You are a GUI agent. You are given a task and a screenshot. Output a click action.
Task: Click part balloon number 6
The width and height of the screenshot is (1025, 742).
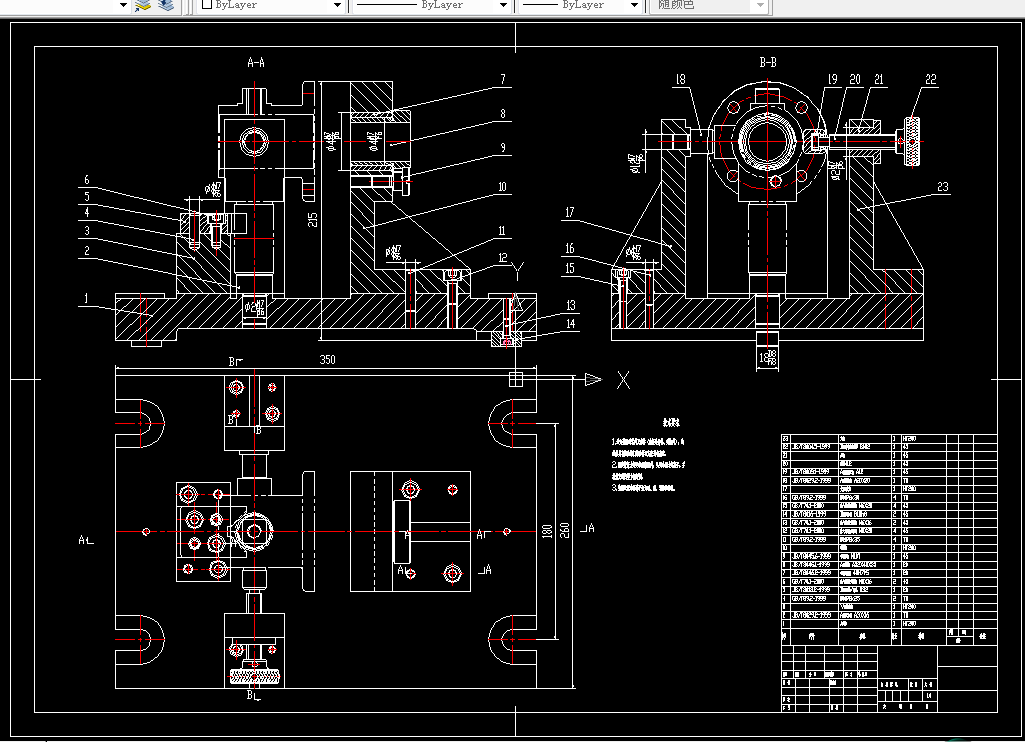click(86, 180)
